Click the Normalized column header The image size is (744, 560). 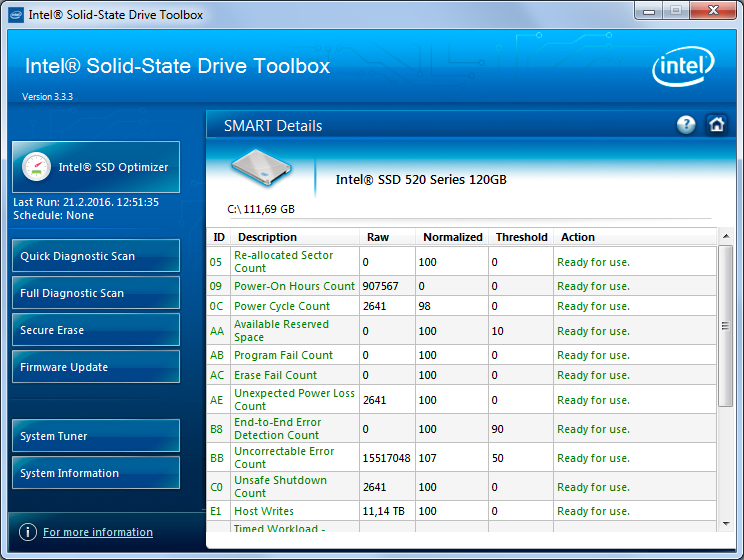pos(453,237)
